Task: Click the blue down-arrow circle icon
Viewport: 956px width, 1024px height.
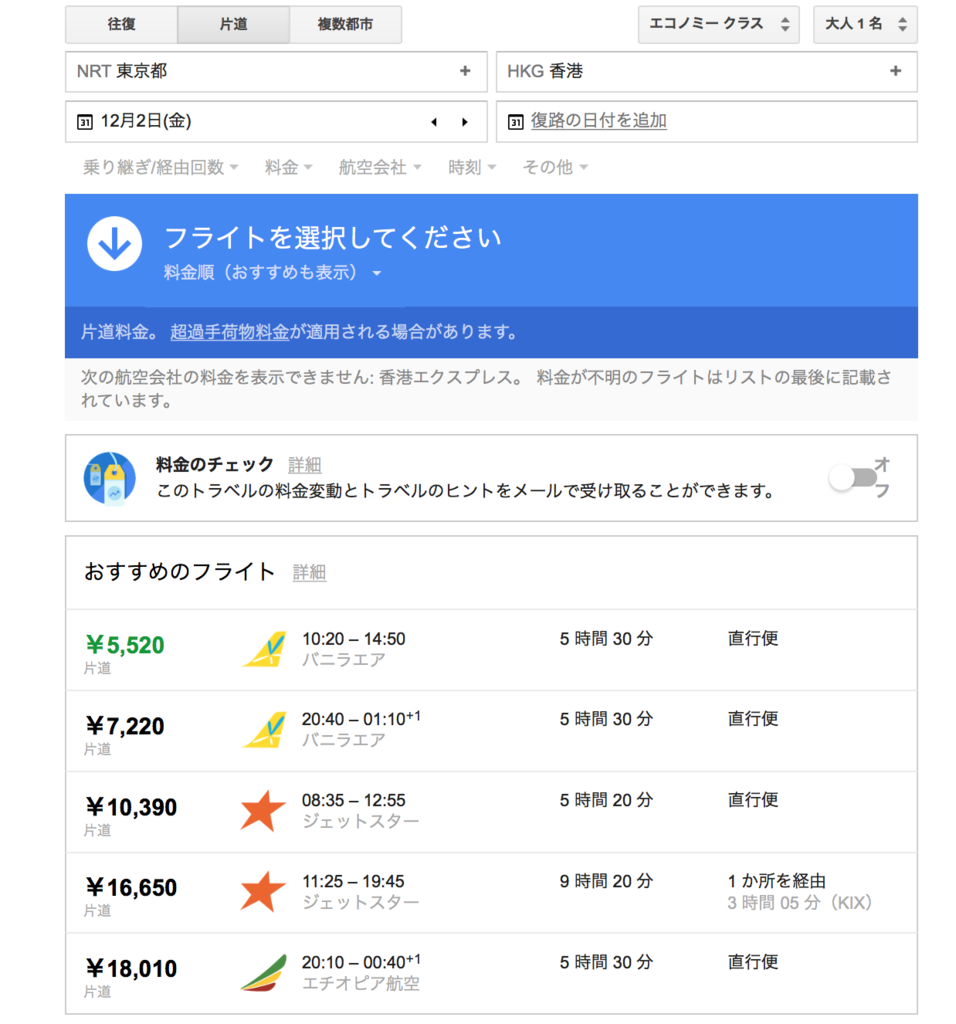Action: coord(114,244)
